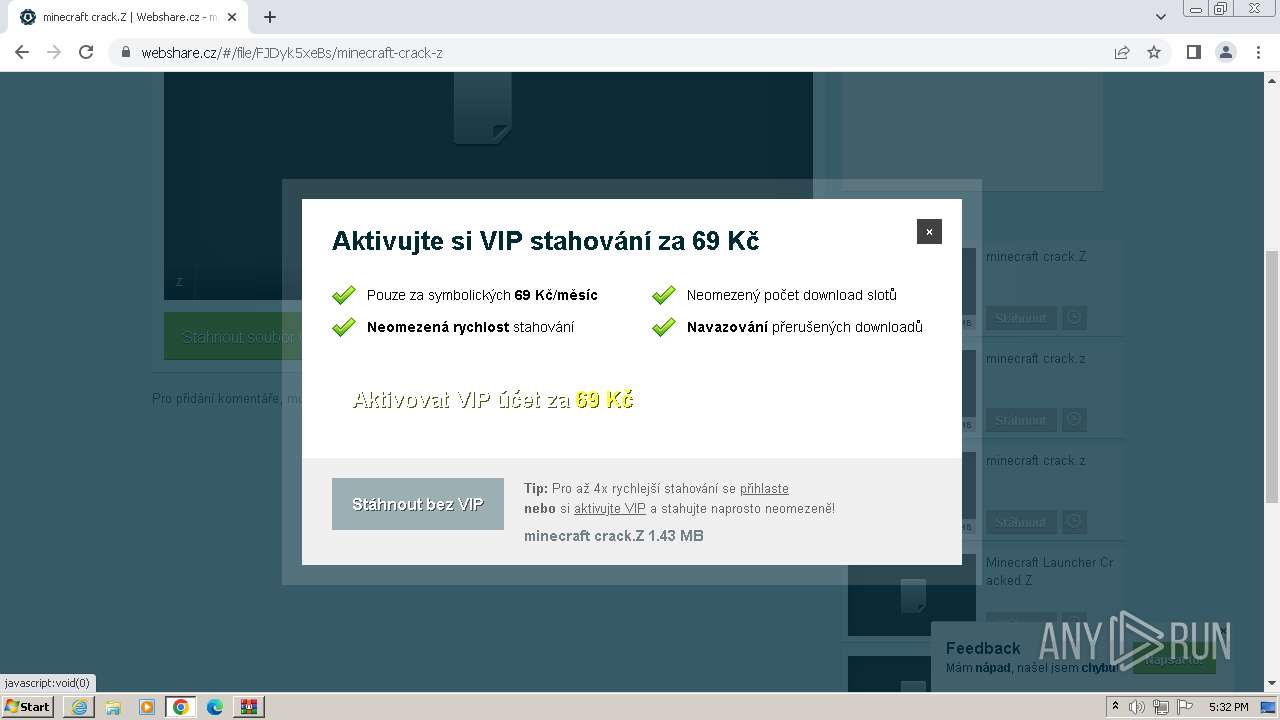The image size is (1280, 720).
Task: Bookmark this page with star icon
Action: click(x=1154, y=52)
